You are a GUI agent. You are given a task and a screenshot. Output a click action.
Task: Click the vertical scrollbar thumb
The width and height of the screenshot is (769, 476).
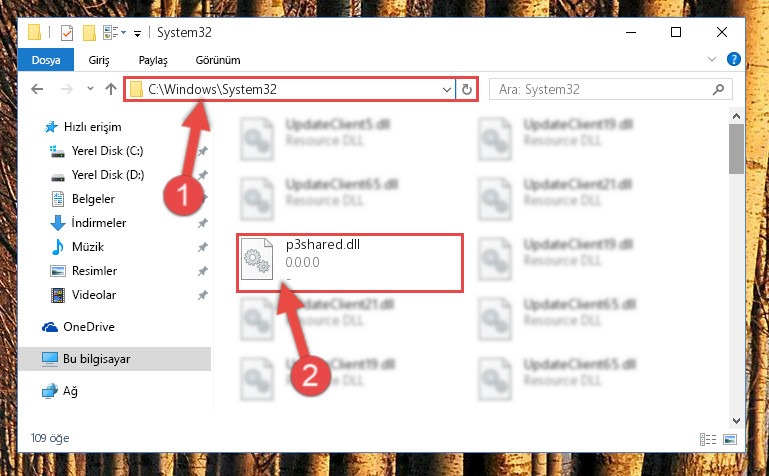point(736,149)
